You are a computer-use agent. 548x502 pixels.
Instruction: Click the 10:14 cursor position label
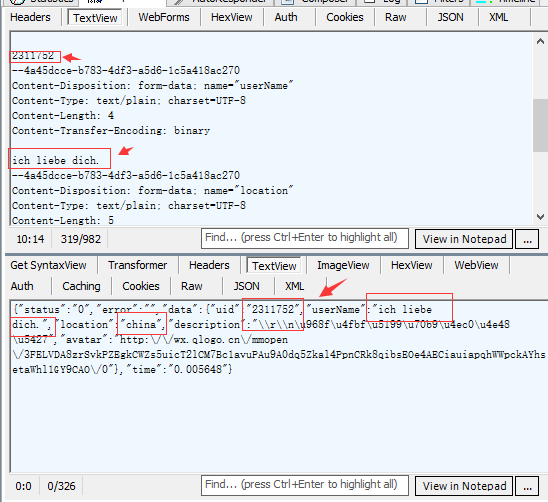[30, 239]
